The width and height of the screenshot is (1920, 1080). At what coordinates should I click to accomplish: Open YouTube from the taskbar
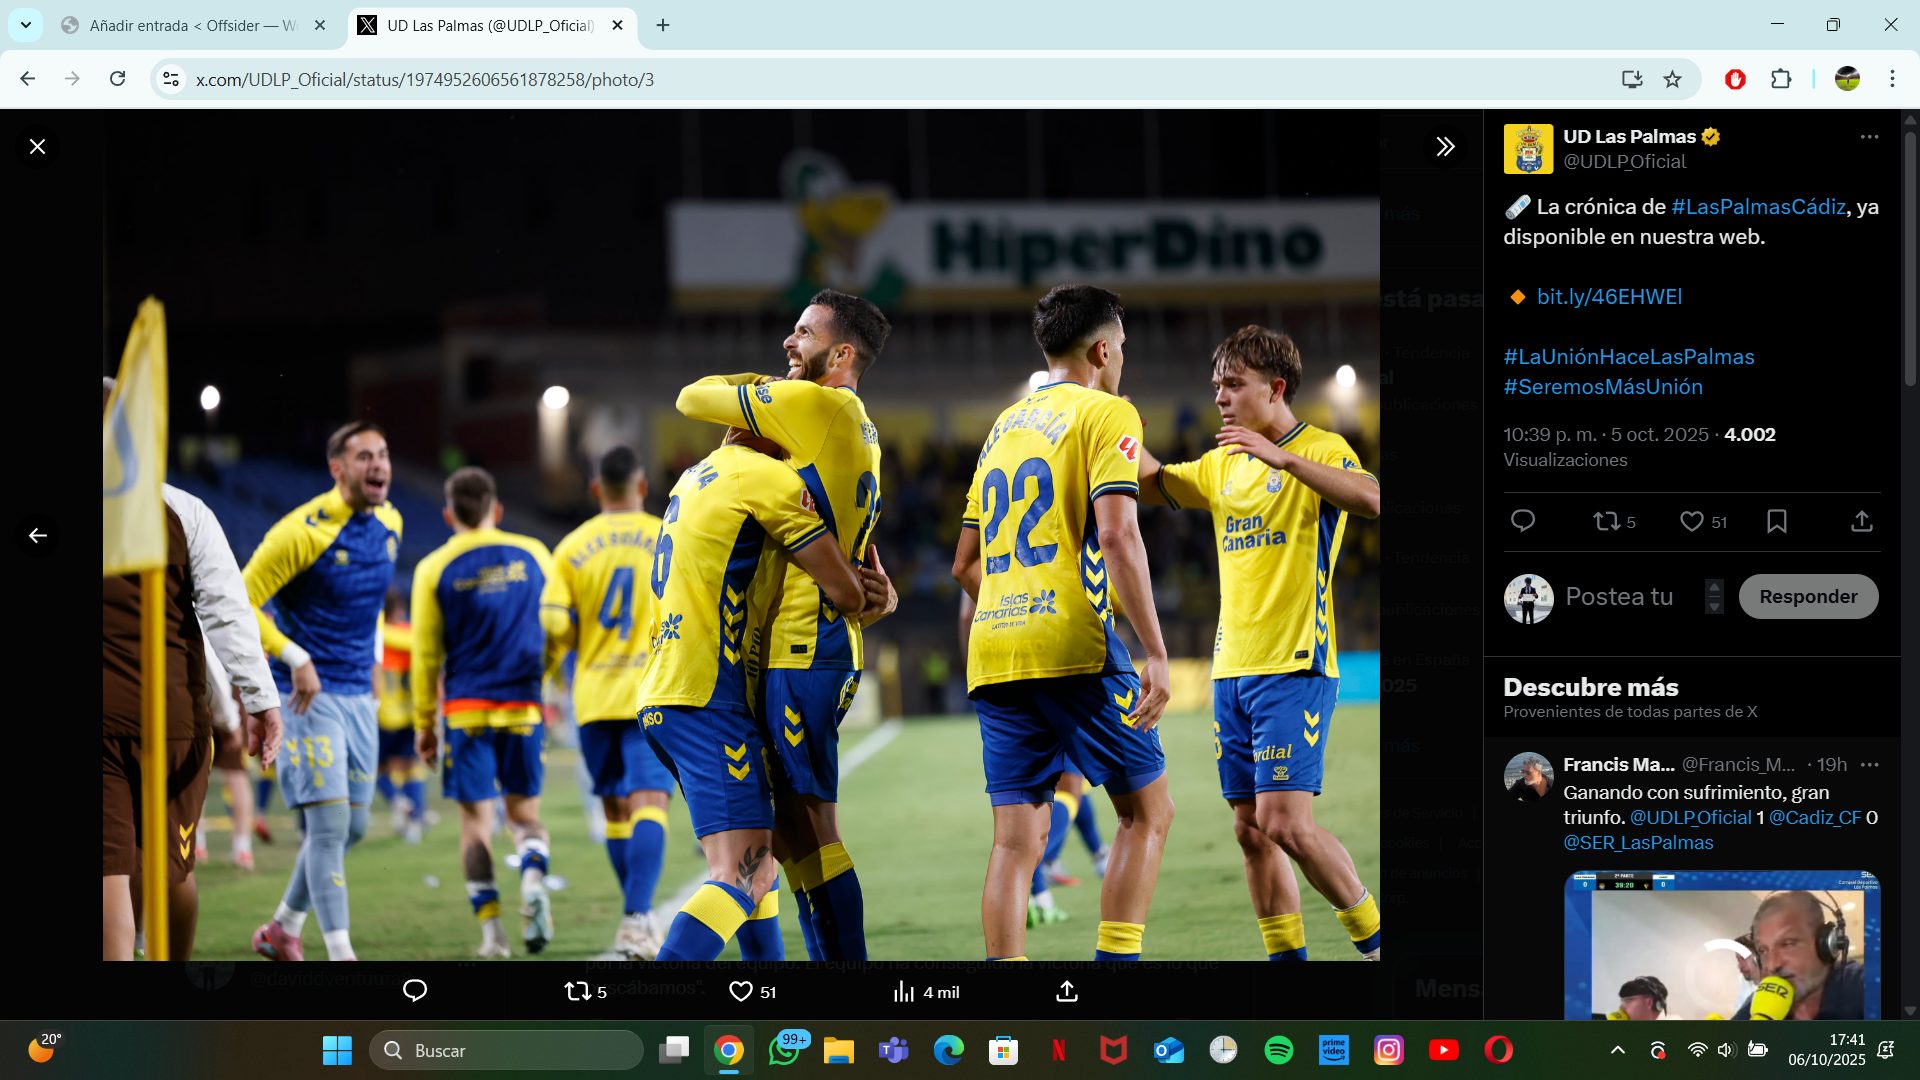tap(1443, 1050)
